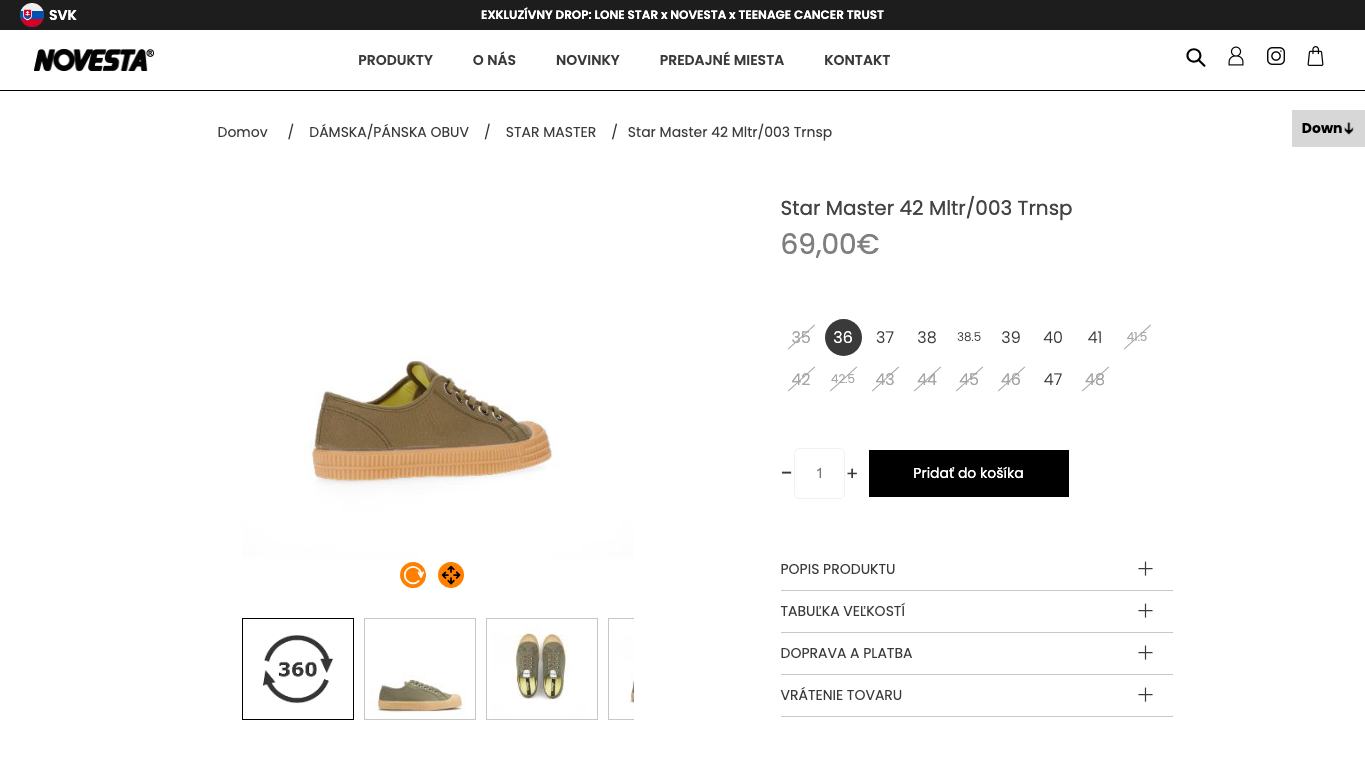Open the user account icon
This screenshot has height=768, width=1365.
click(x=1236, y=57)
